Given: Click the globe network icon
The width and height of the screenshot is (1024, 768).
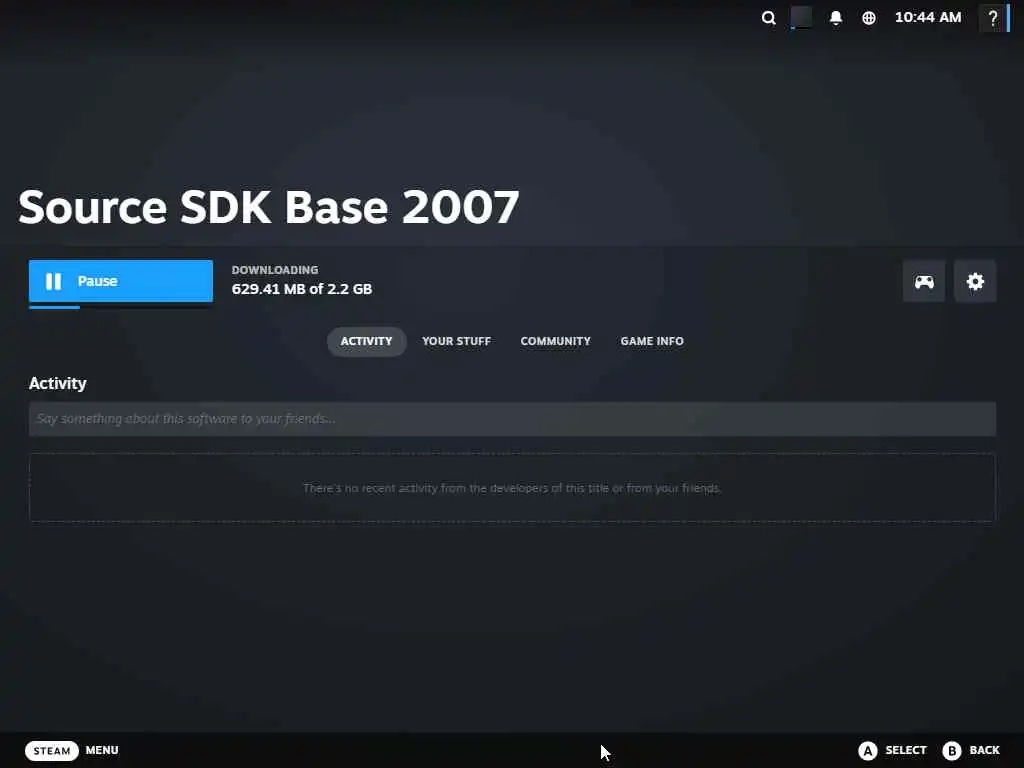Looking at the screenshot, I should pyautogui.click(x=869, y=18).
